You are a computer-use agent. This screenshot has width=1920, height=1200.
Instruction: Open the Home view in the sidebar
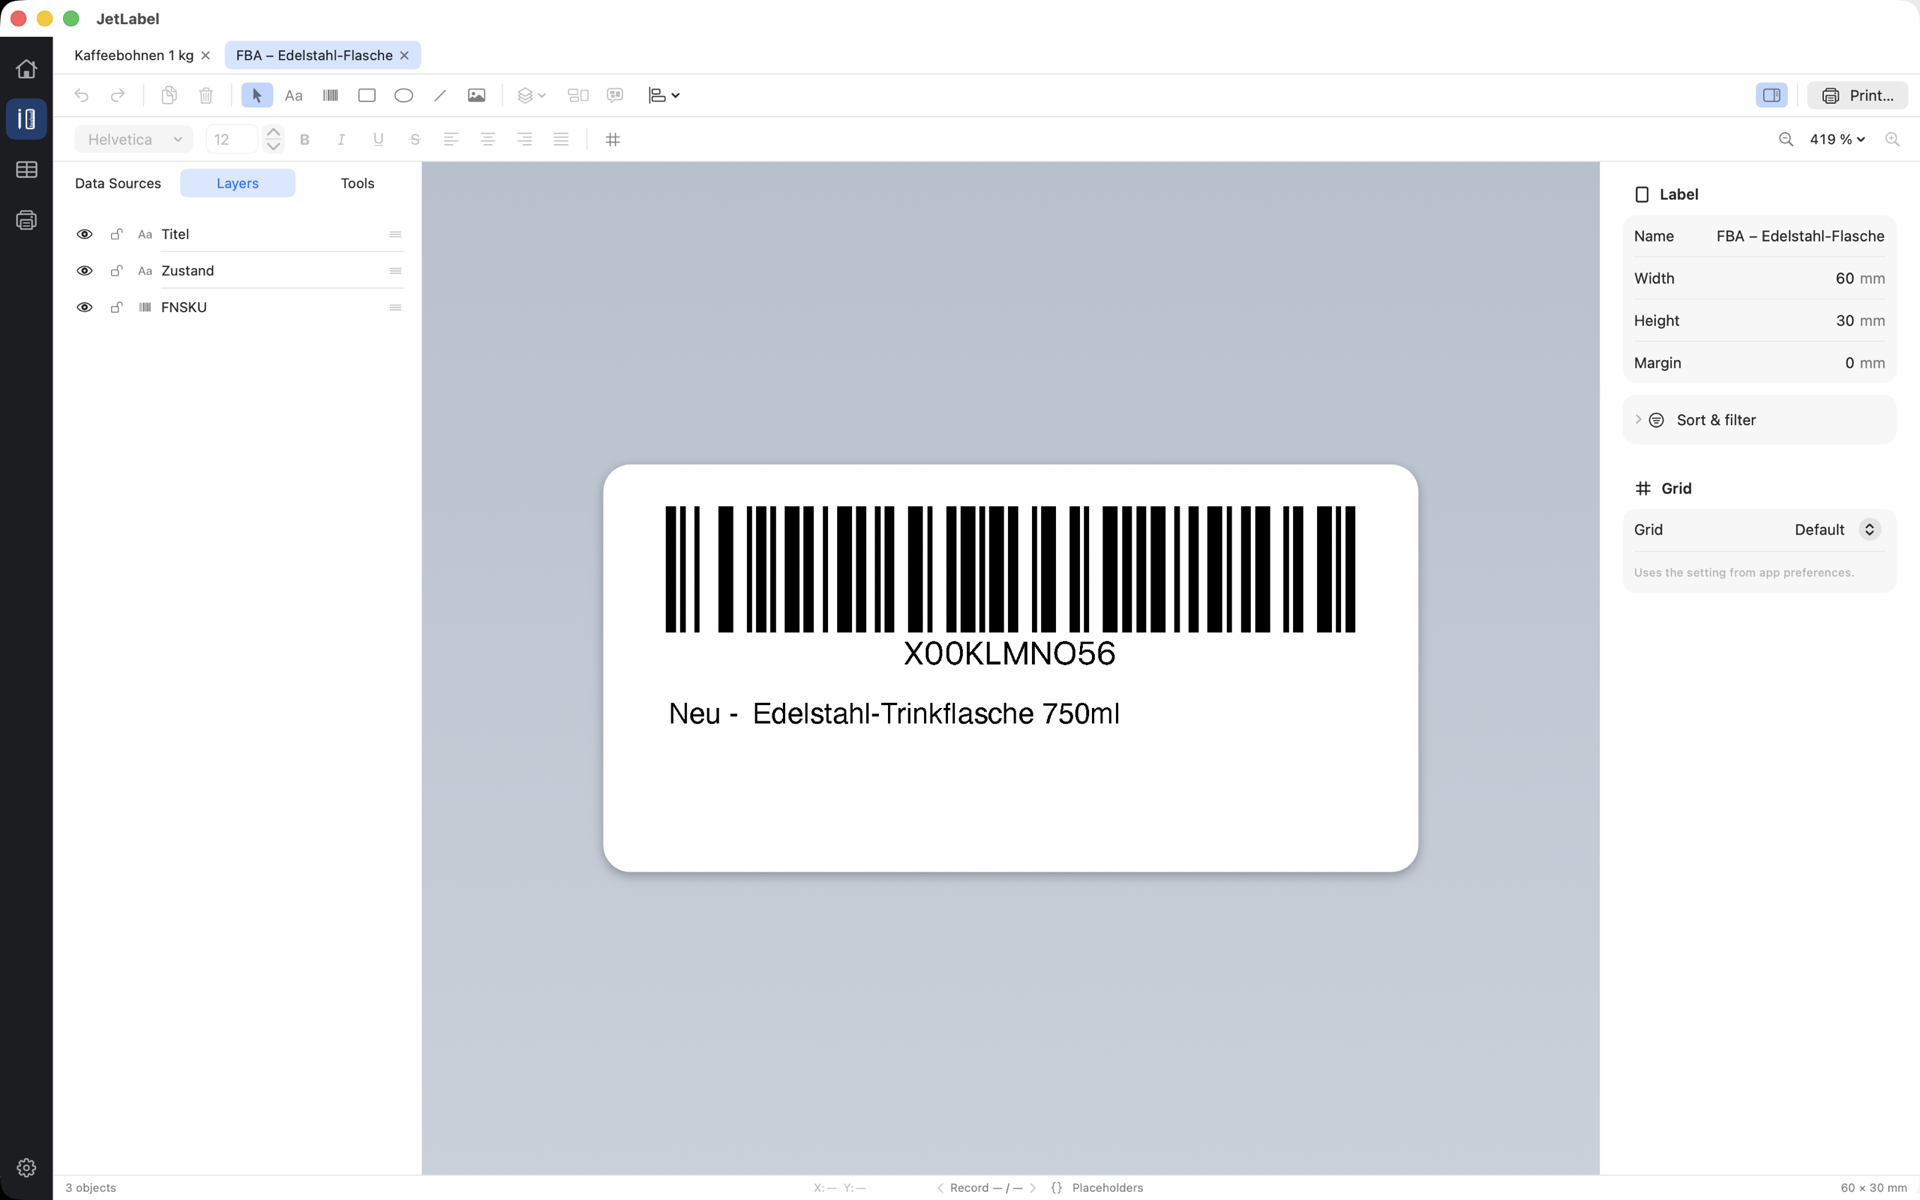[26, 69]
